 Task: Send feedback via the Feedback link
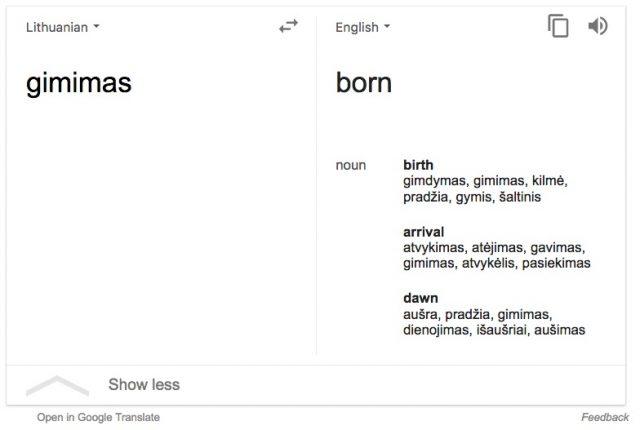pos(605,417)
